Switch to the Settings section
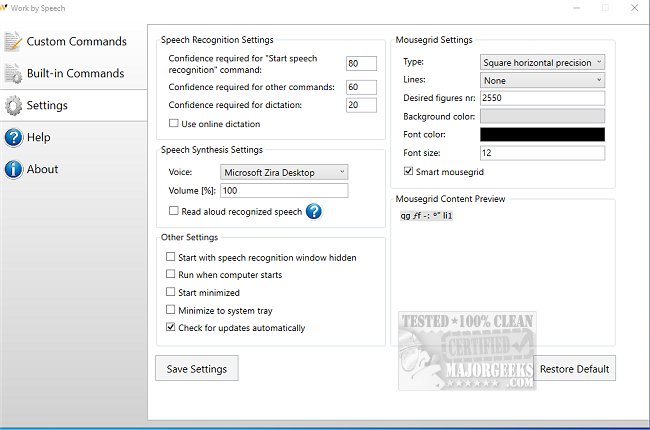650x430 pixels. click(x=74, y=105)
